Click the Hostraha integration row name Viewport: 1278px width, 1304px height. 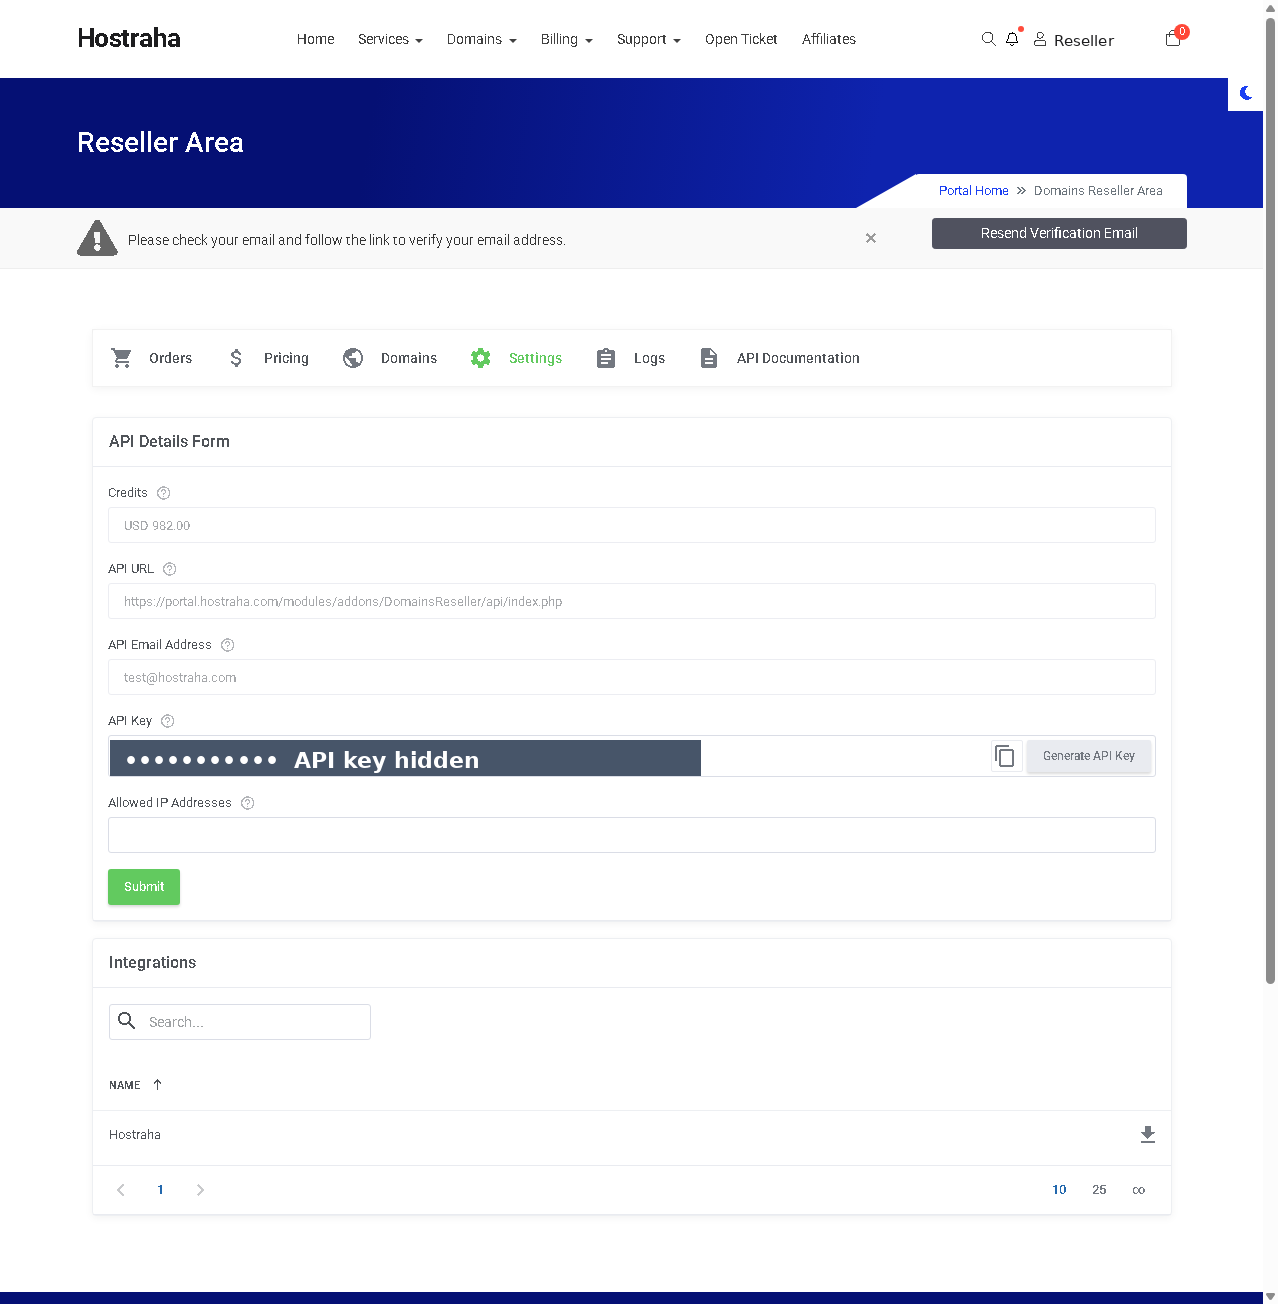tap(135, 1135)
